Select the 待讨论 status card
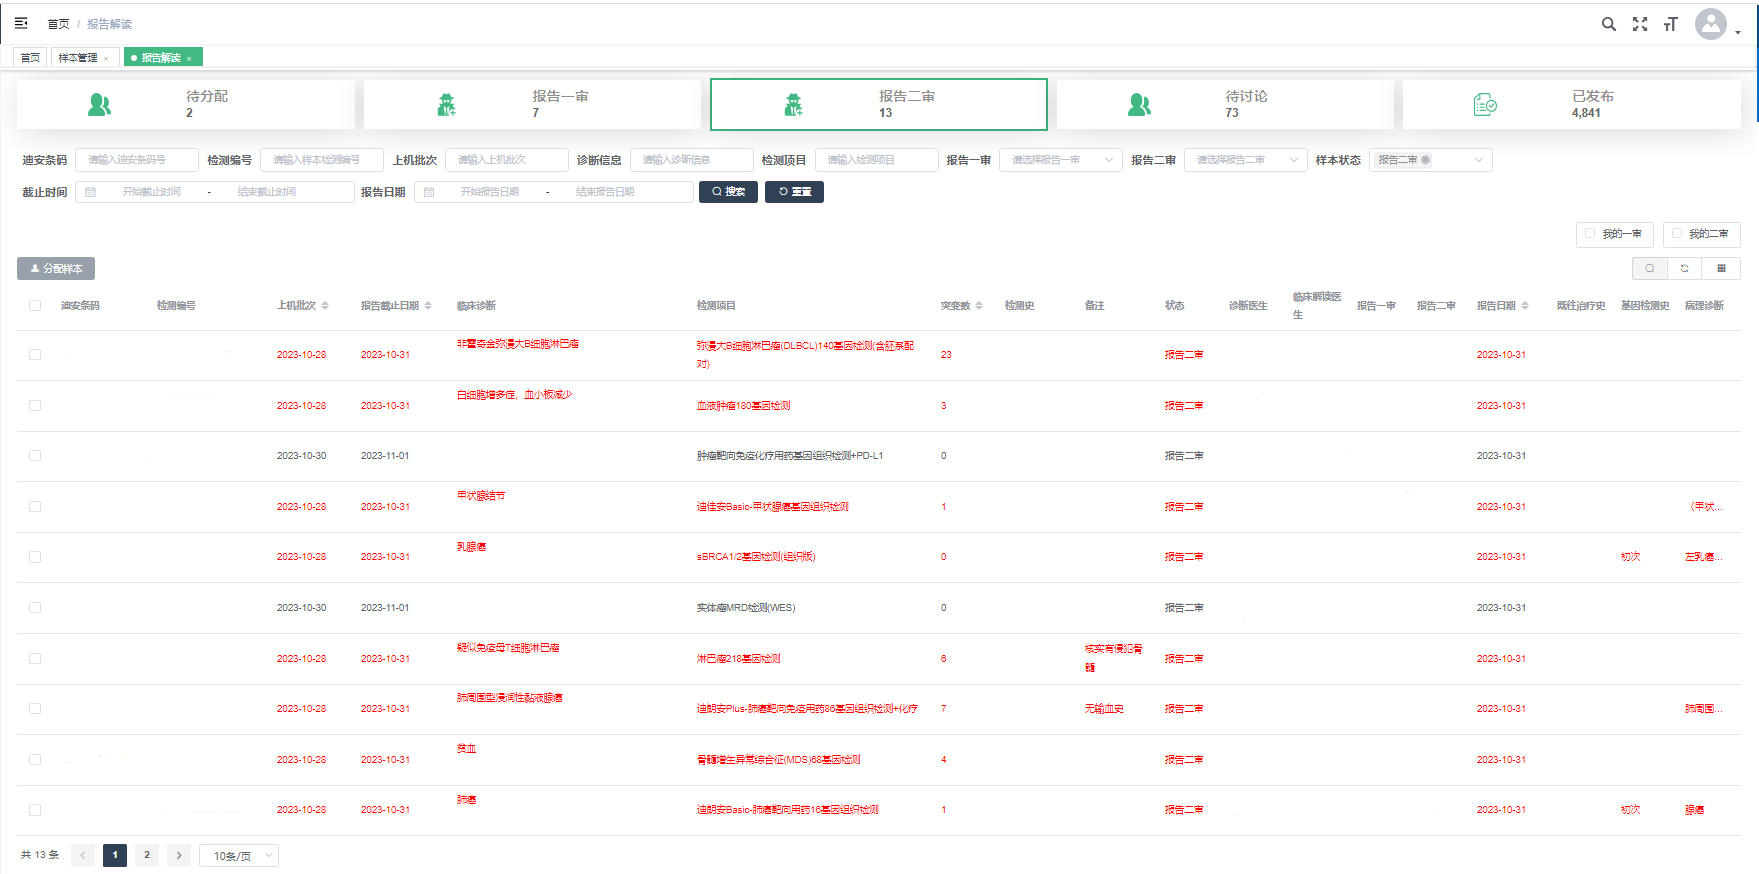 pos(1224,104)
